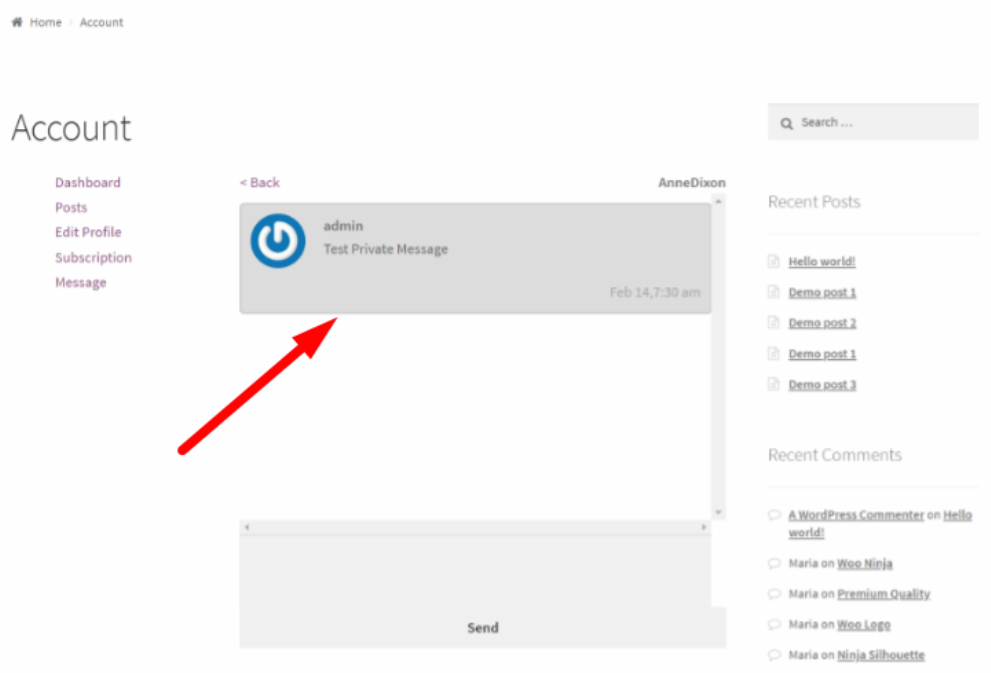Viewport: 991px width, 673px height.
Task: Click into the message reply text area
Action: coord(475,571)
